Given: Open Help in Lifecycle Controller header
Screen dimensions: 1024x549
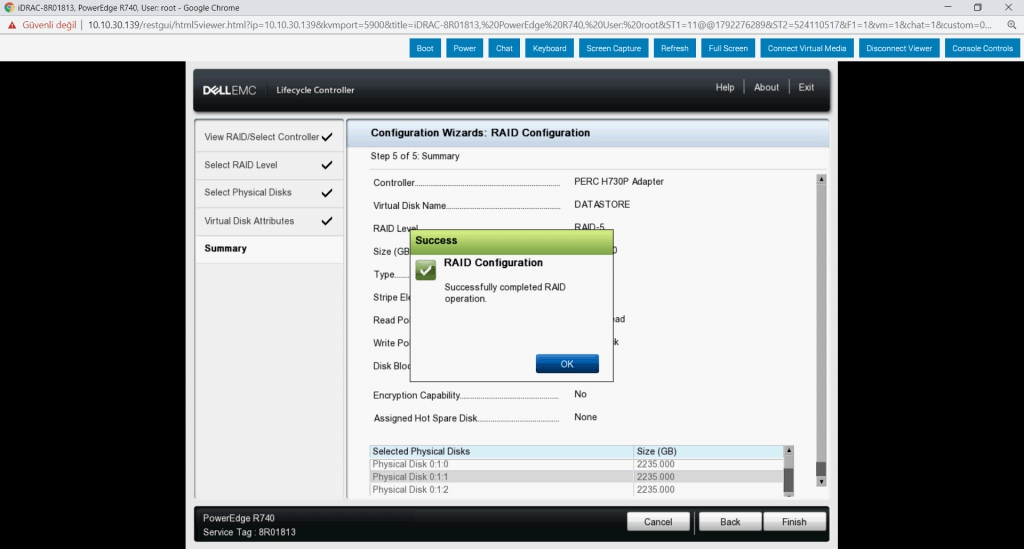Looking at the screenshot, I should coord(725,88).
